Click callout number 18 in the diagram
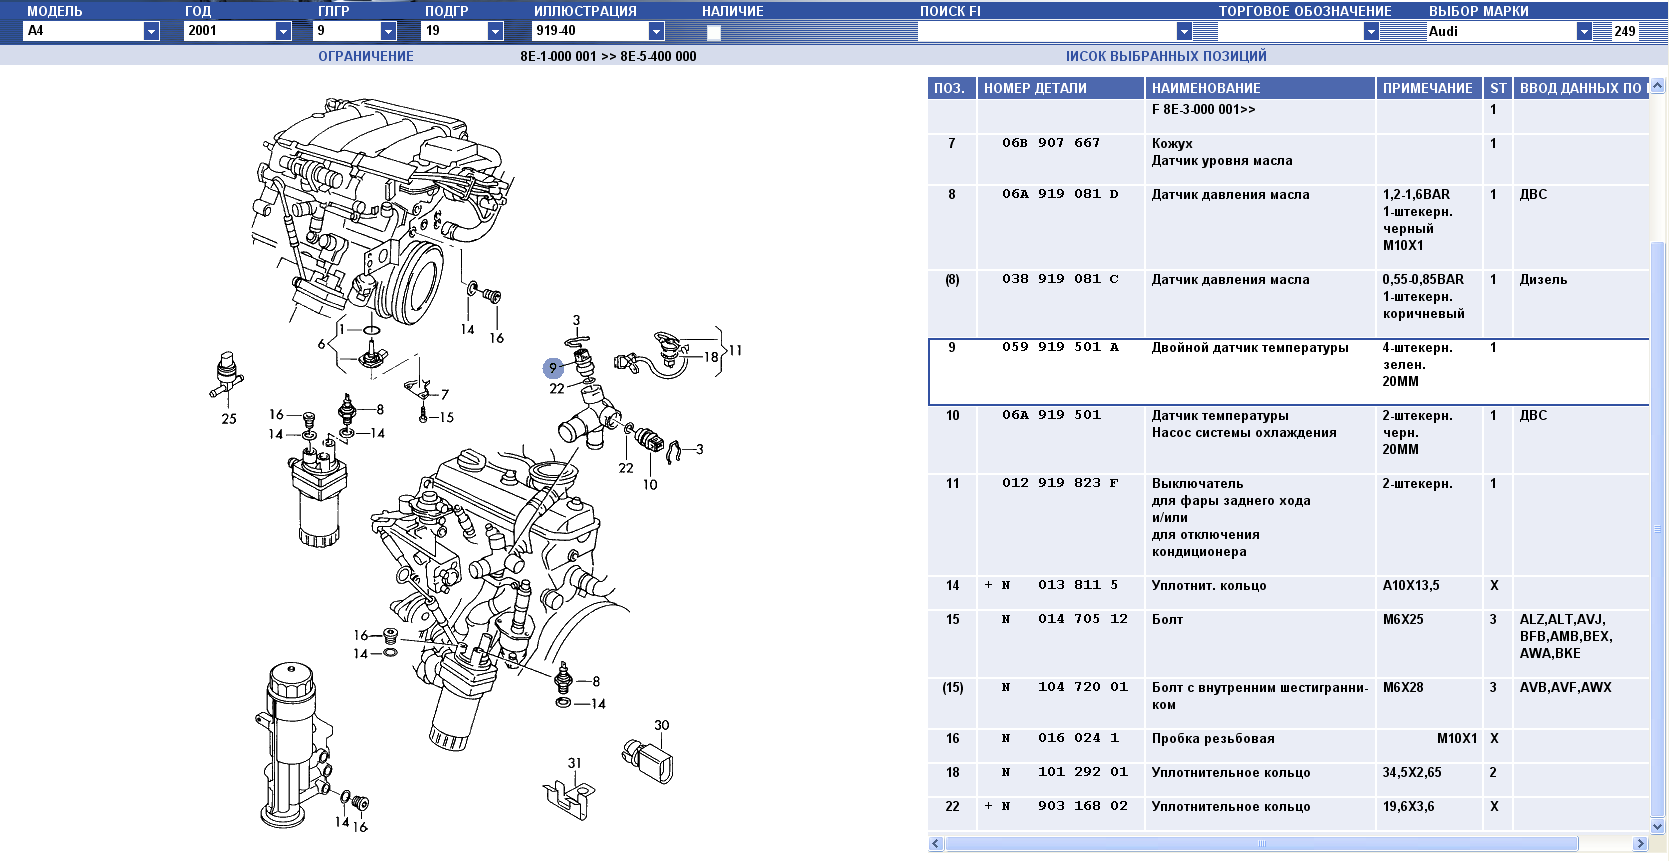The image size is (1669, 861). pos(711,356)
